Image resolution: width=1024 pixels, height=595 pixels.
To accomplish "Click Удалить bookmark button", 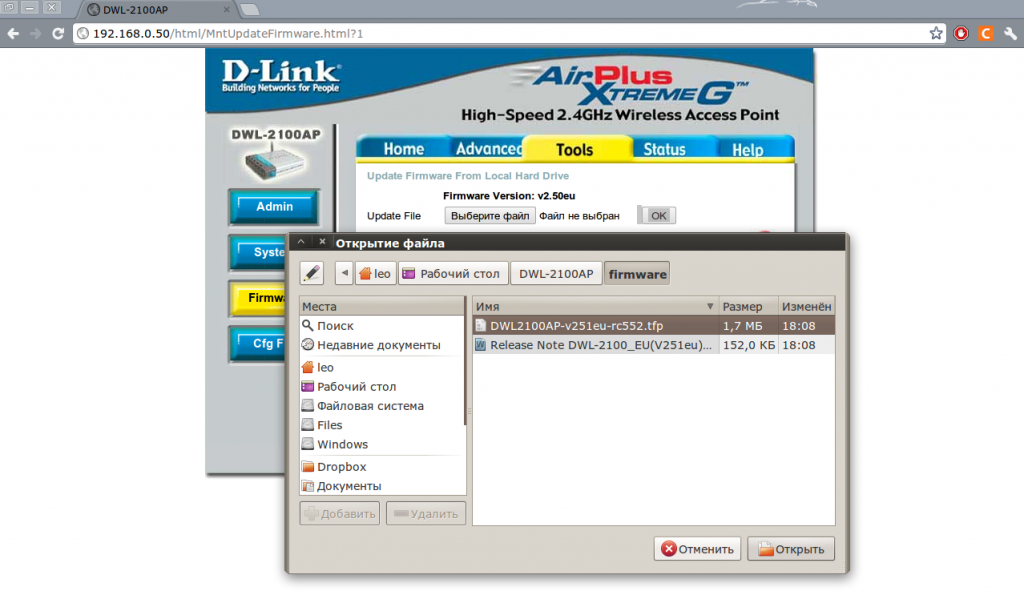I will 426,513.
